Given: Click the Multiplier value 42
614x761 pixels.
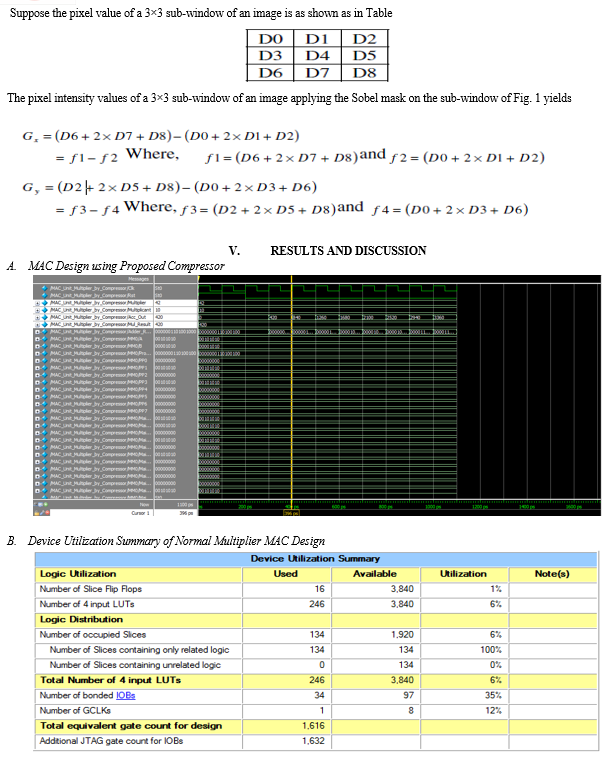Looking at the screenshot, I should coord(158,302).
